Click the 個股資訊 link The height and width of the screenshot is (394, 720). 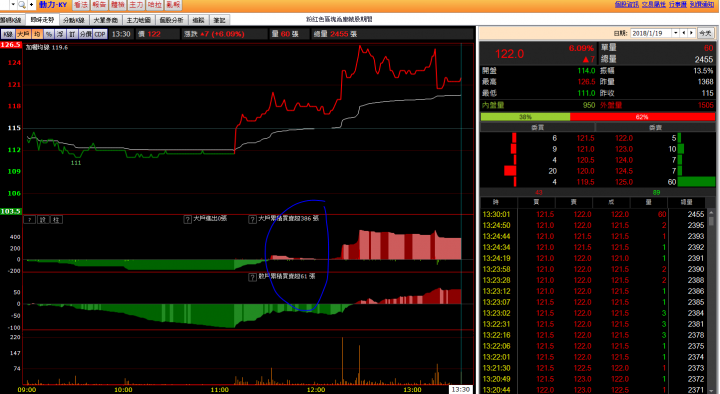[627, 4]
